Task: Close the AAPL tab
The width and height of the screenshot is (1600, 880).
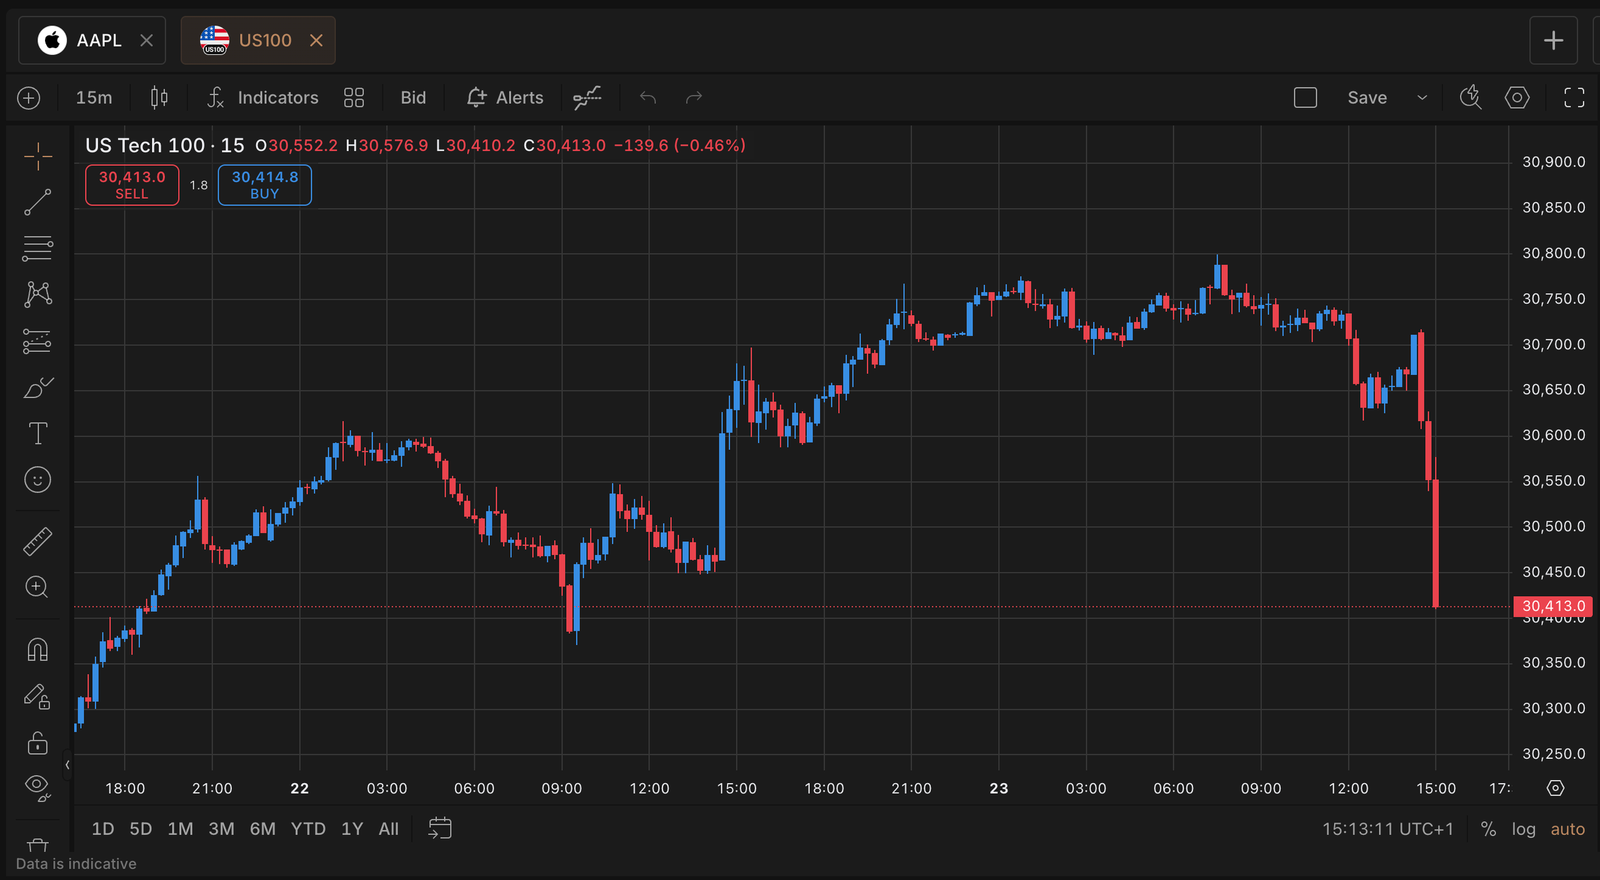Action: [146, 40]
